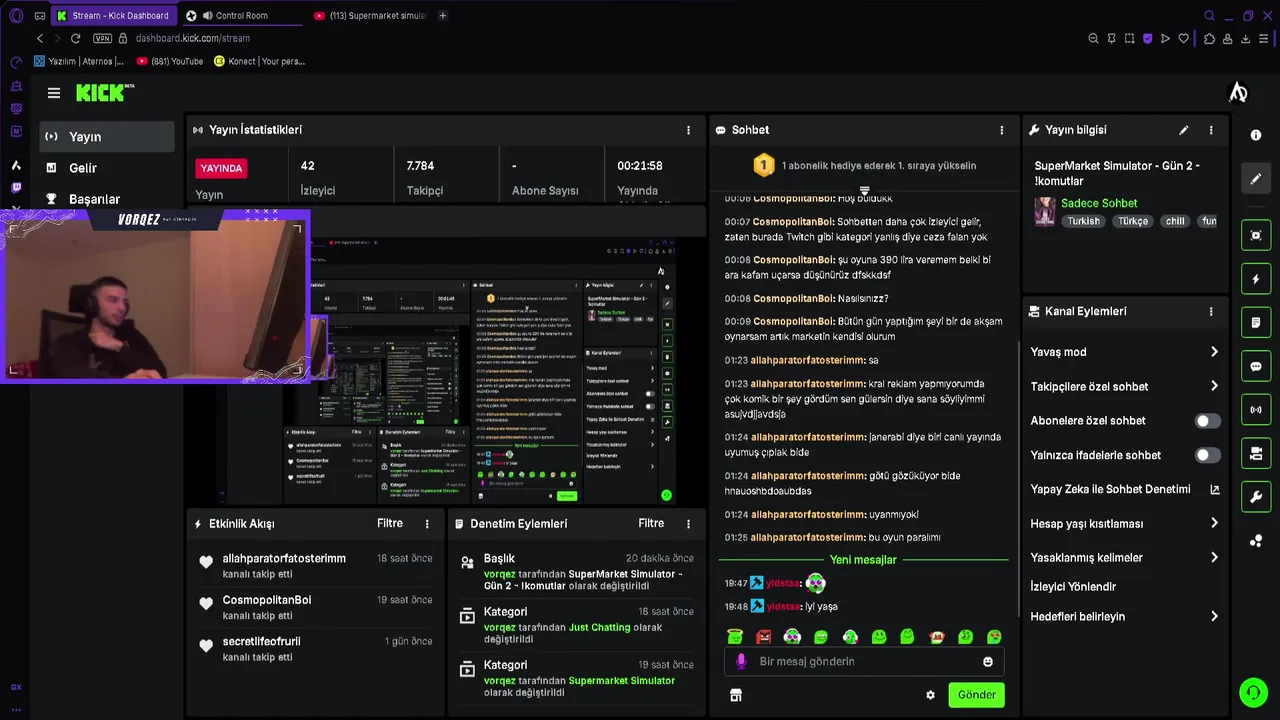Viewport: 1280px width, 720px height.
Task: Open Sohbet panel three-dot menu
Action: pos(1002,130)
